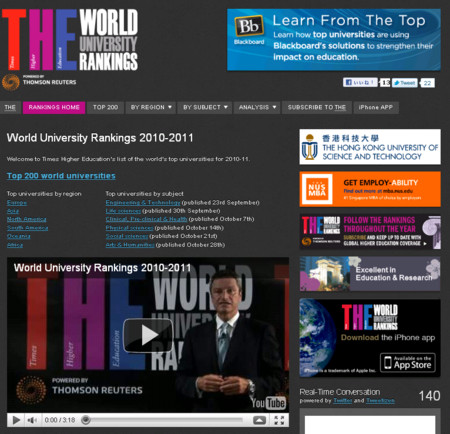Open the NUS MBA Get Employ-Ability banner
This screenshot has width=450, height=434.
point(370,189)
